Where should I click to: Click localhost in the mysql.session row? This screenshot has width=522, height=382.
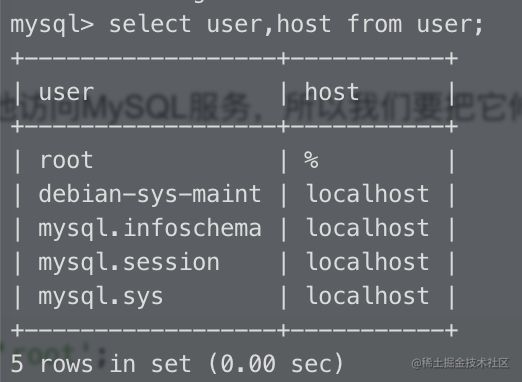pyautogui.click(x=368, y=261)
